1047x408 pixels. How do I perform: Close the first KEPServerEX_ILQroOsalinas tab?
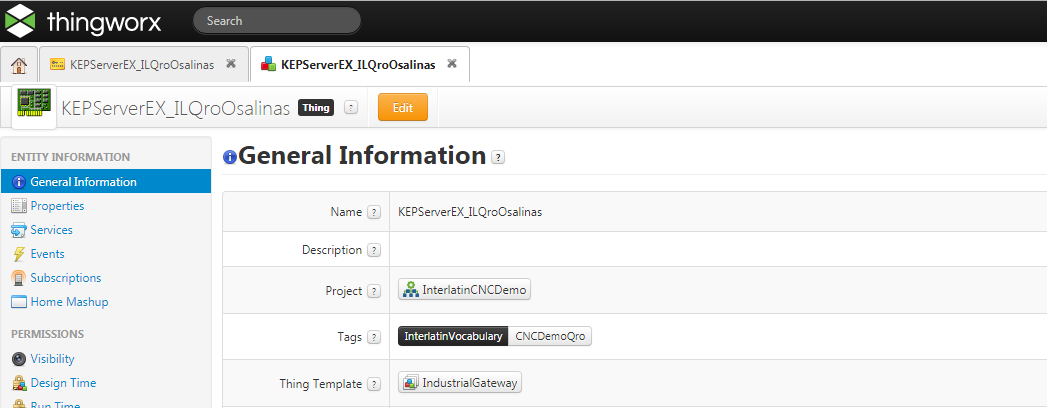[x=231, y=63]
